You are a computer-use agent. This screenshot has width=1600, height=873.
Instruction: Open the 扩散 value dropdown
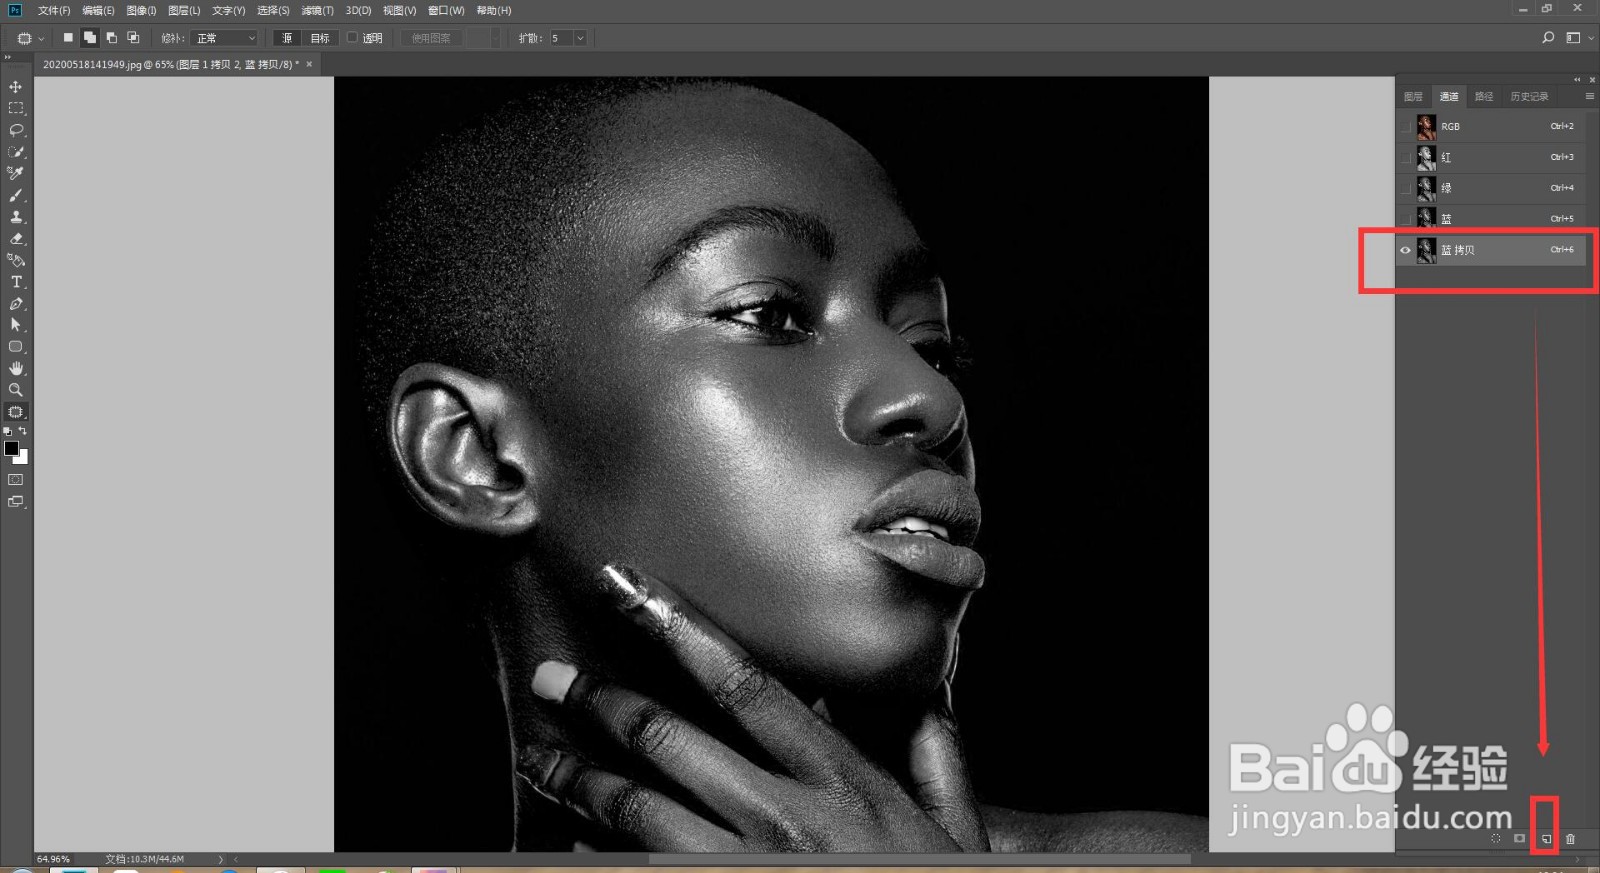point(580,38)
